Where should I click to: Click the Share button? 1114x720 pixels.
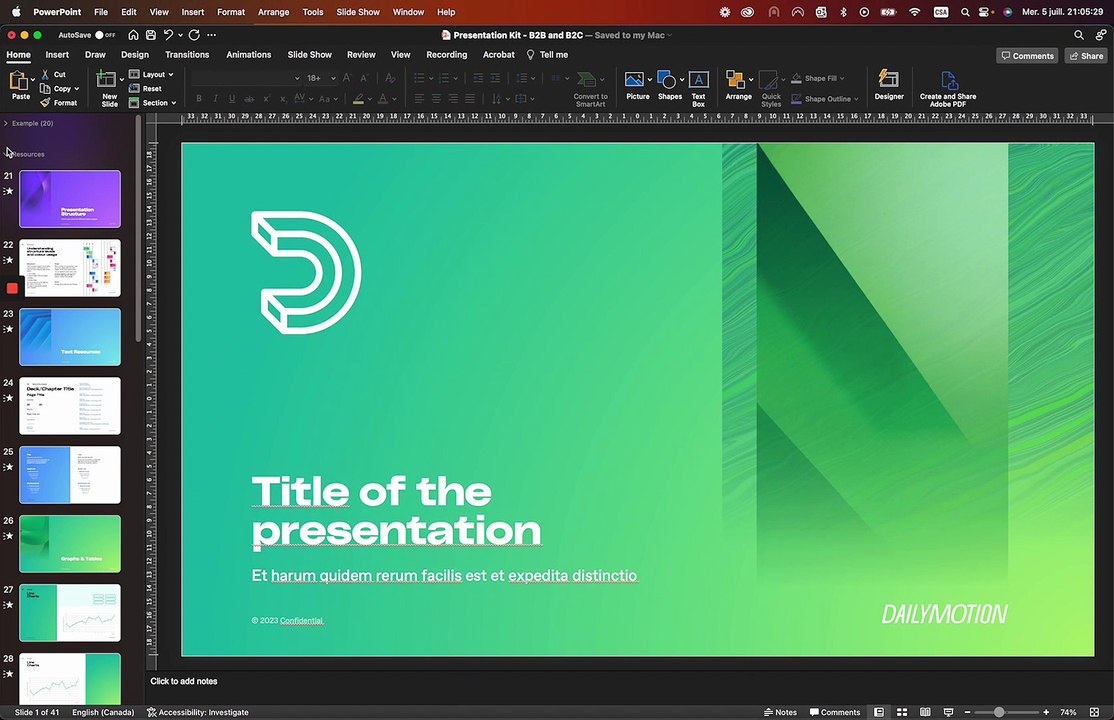(1086, 55)
